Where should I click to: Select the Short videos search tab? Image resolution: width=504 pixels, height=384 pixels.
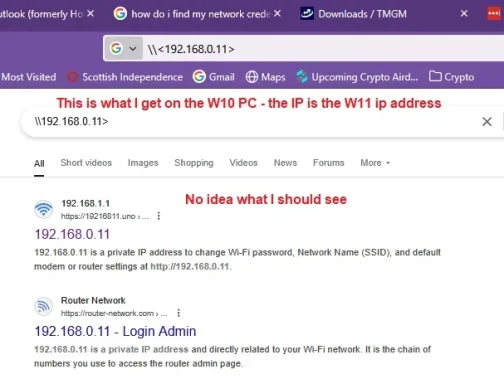coord(86,163)
